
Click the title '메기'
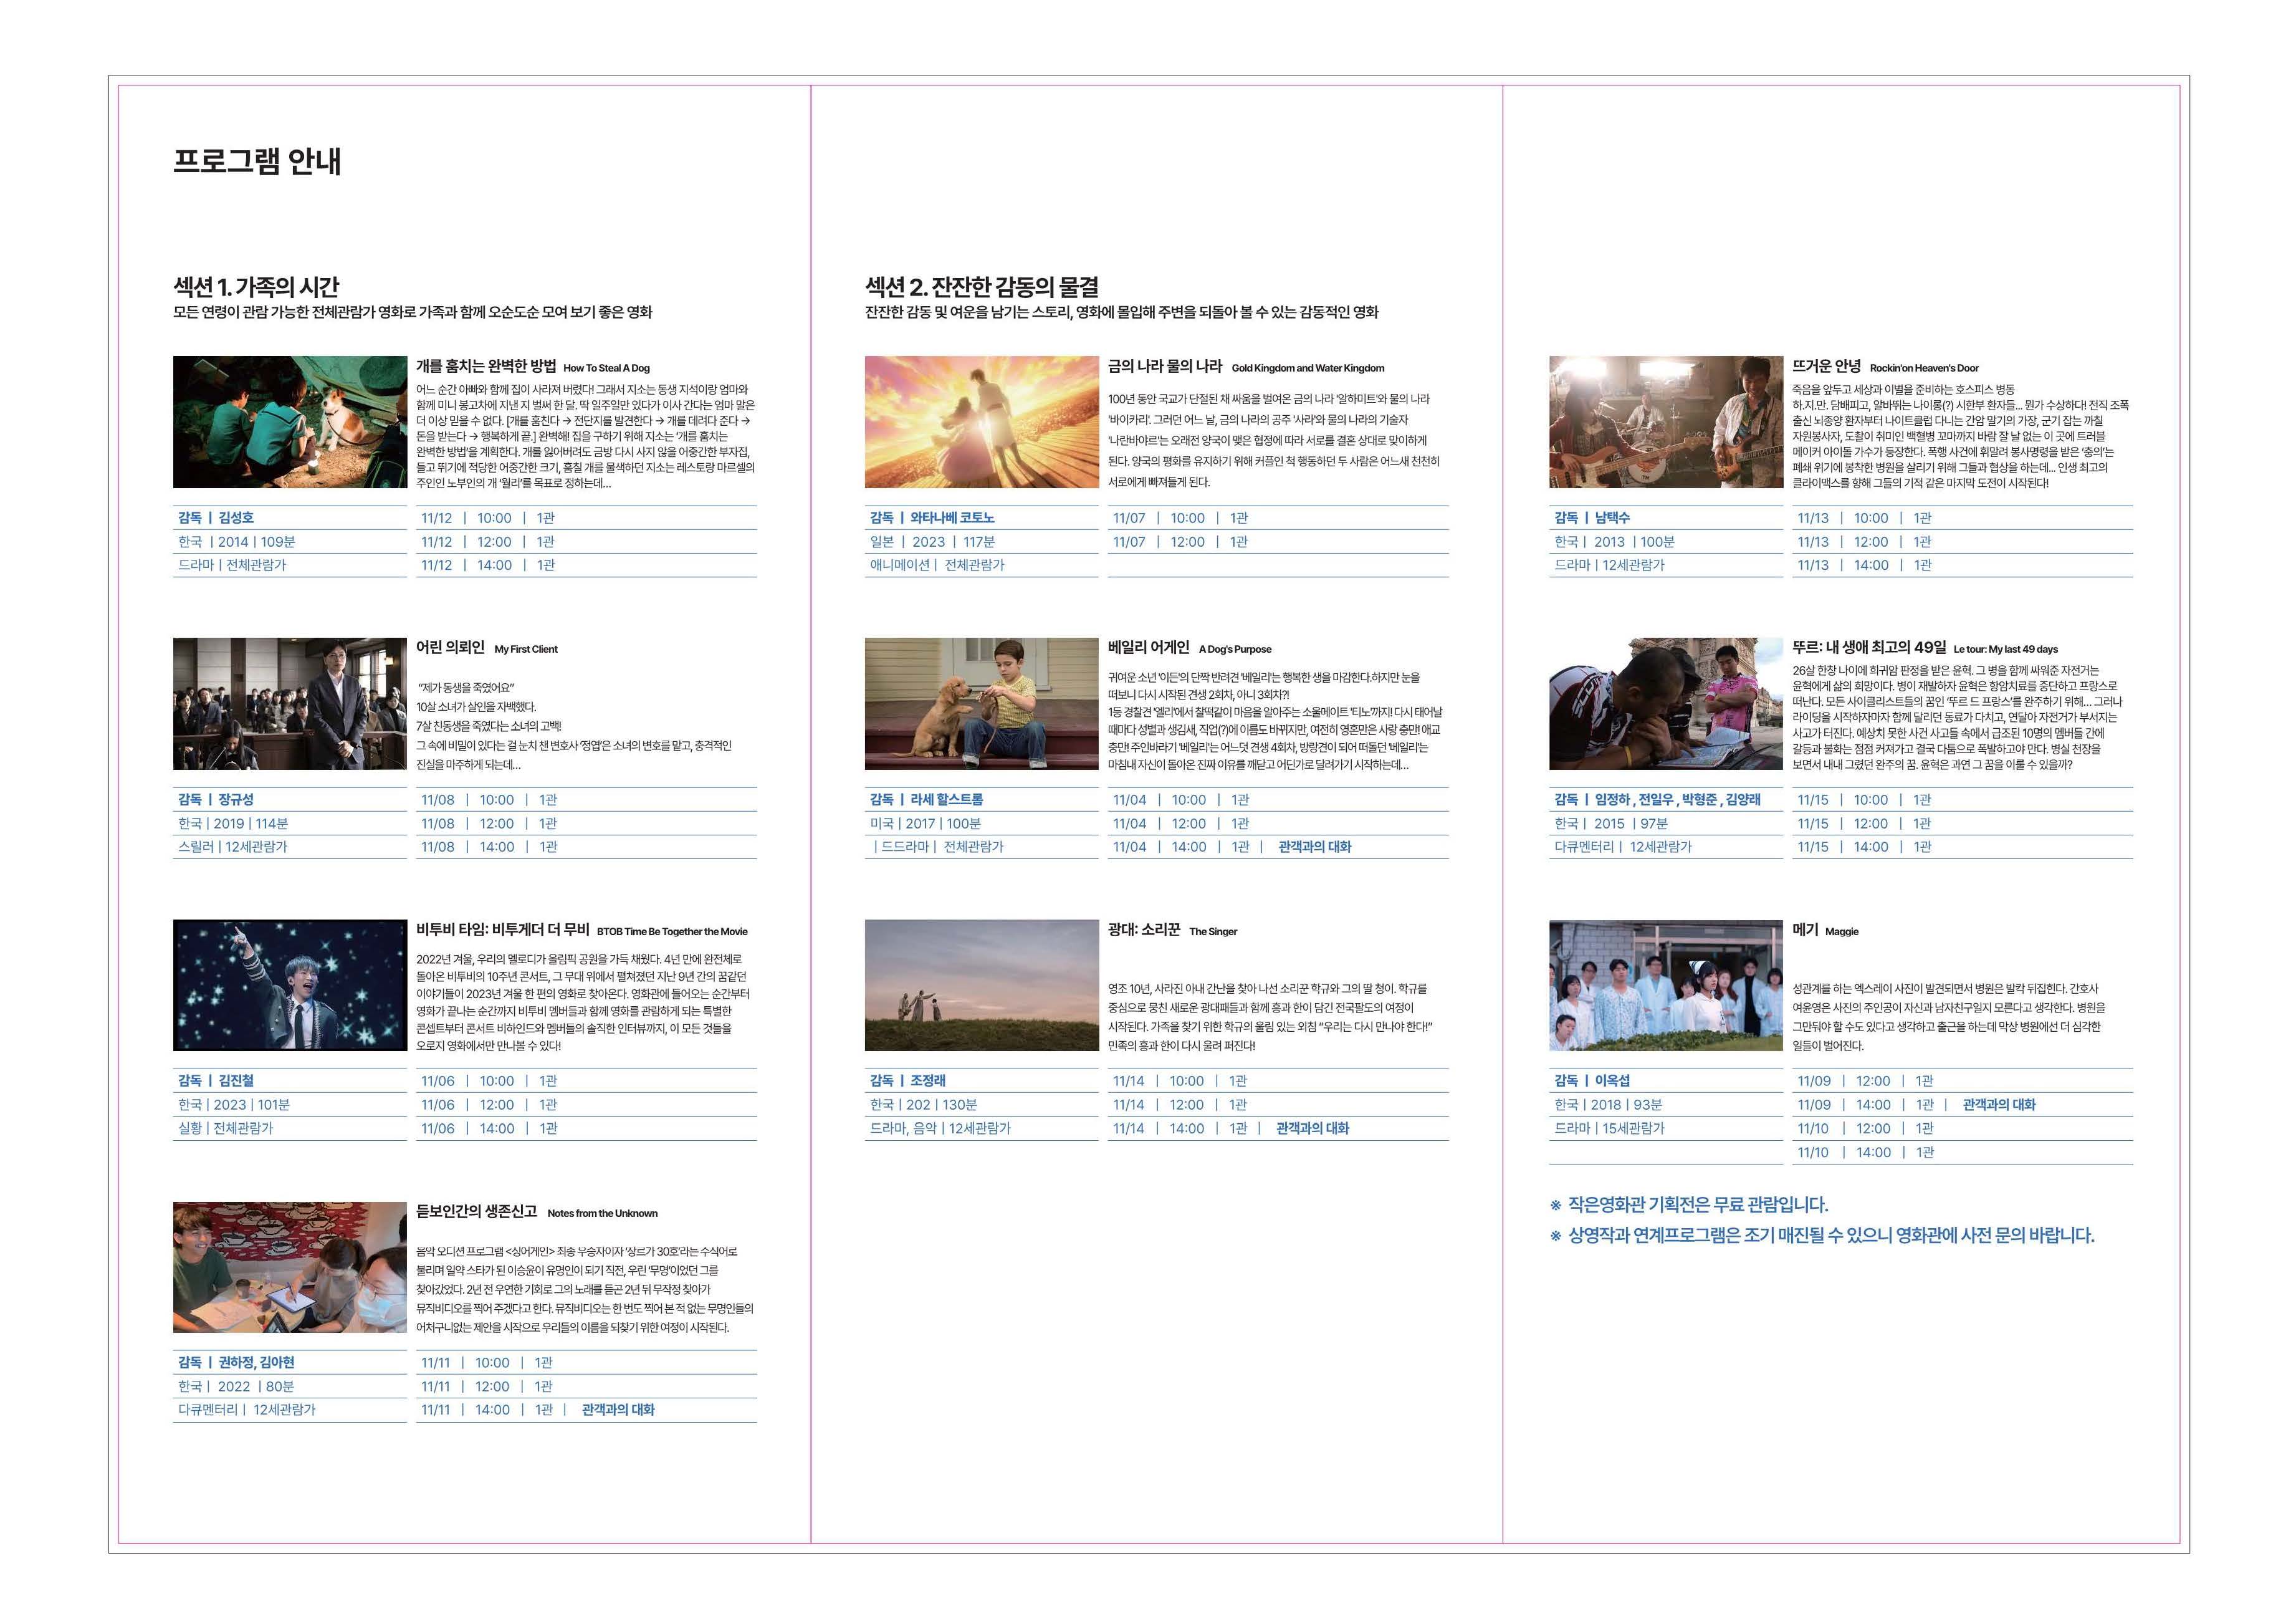tap(1805, 929)
